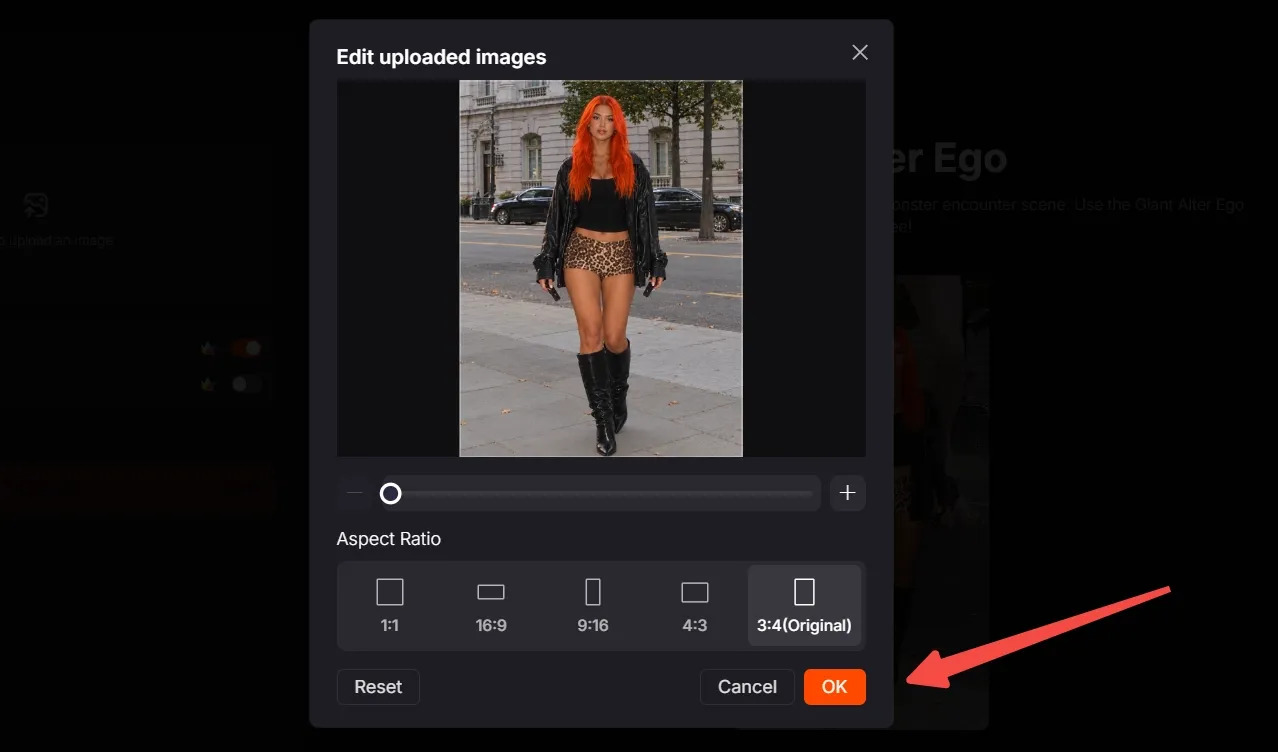This screenshot has height=752, width=1278.
Task: Click the uploaded photo preview
Action: pyautogui.click(x=601, y=268)
